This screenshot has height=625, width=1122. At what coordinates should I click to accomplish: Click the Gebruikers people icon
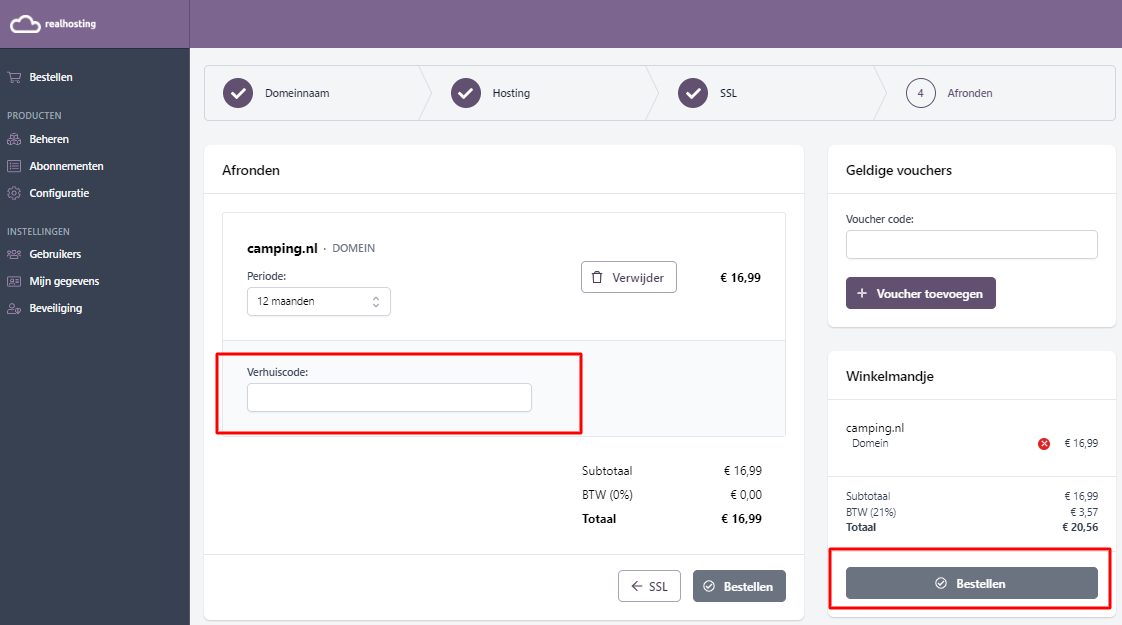[x=14, y=254]
